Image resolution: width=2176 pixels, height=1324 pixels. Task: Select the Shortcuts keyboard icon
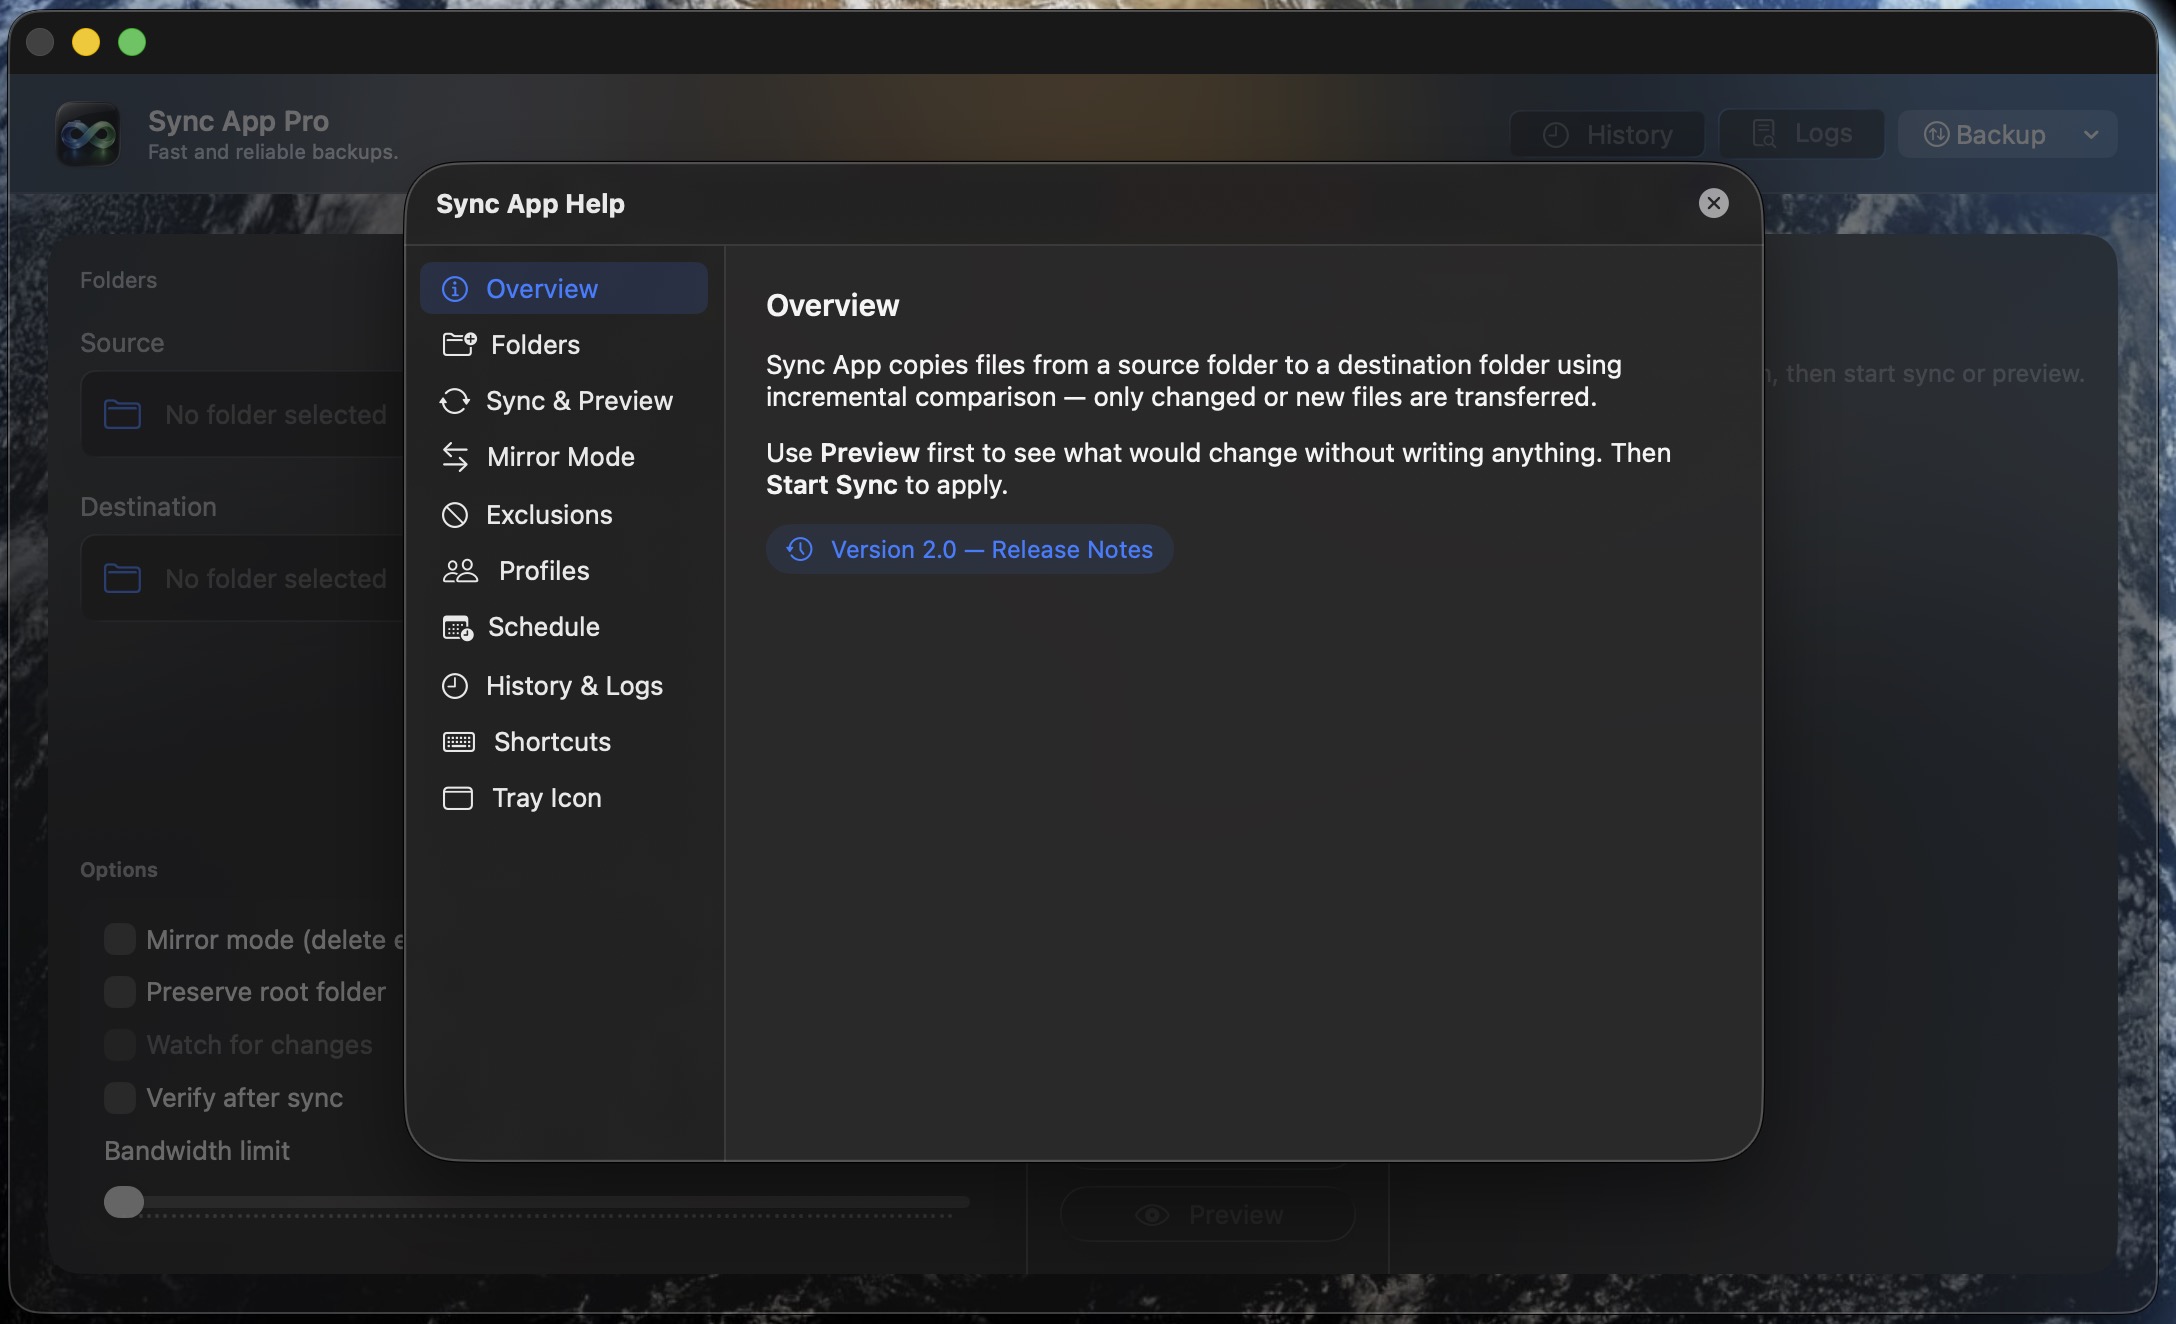[460, 741]
